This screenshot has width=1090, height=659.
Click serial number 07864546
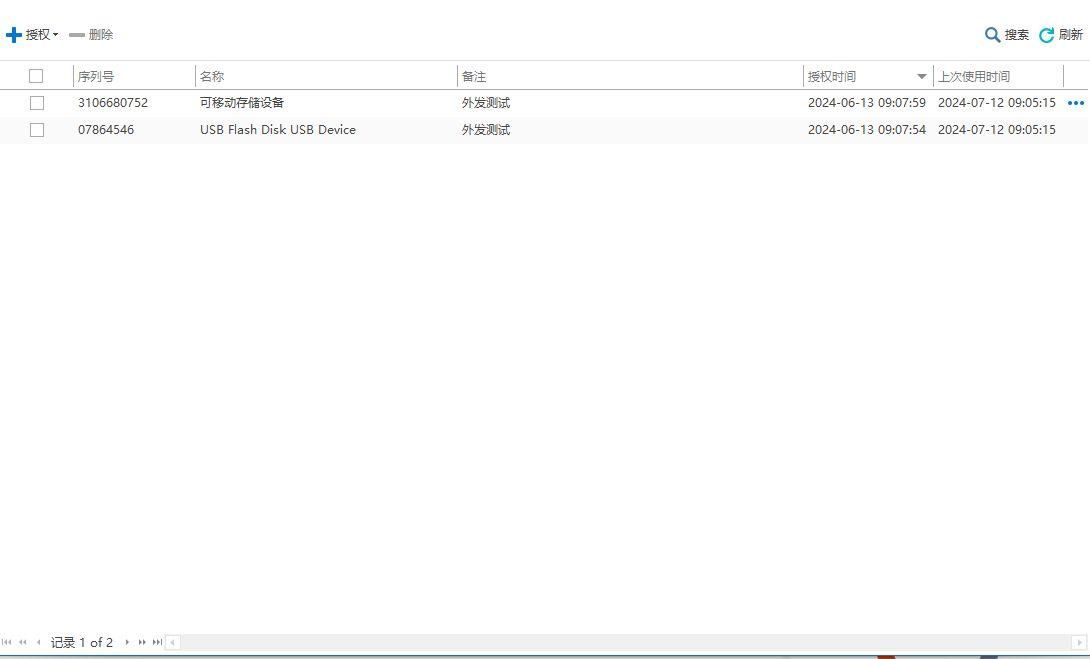click(106, 130)
